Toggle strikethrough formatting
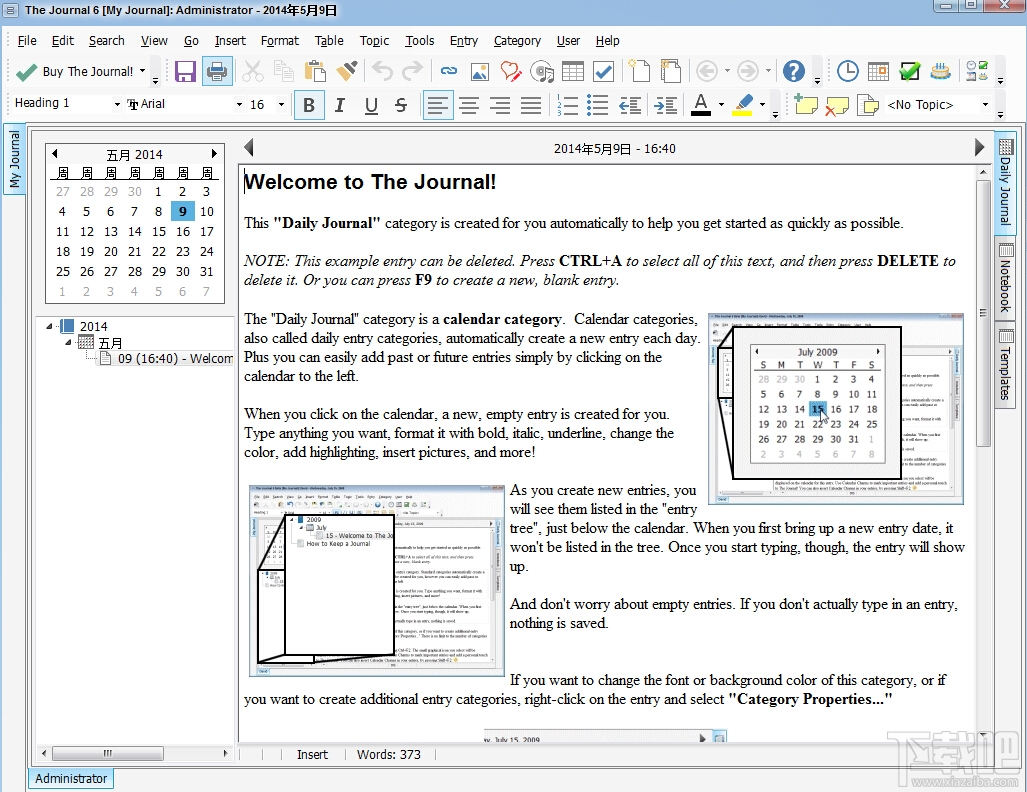1027x792 pixels. tap(401, 105)
